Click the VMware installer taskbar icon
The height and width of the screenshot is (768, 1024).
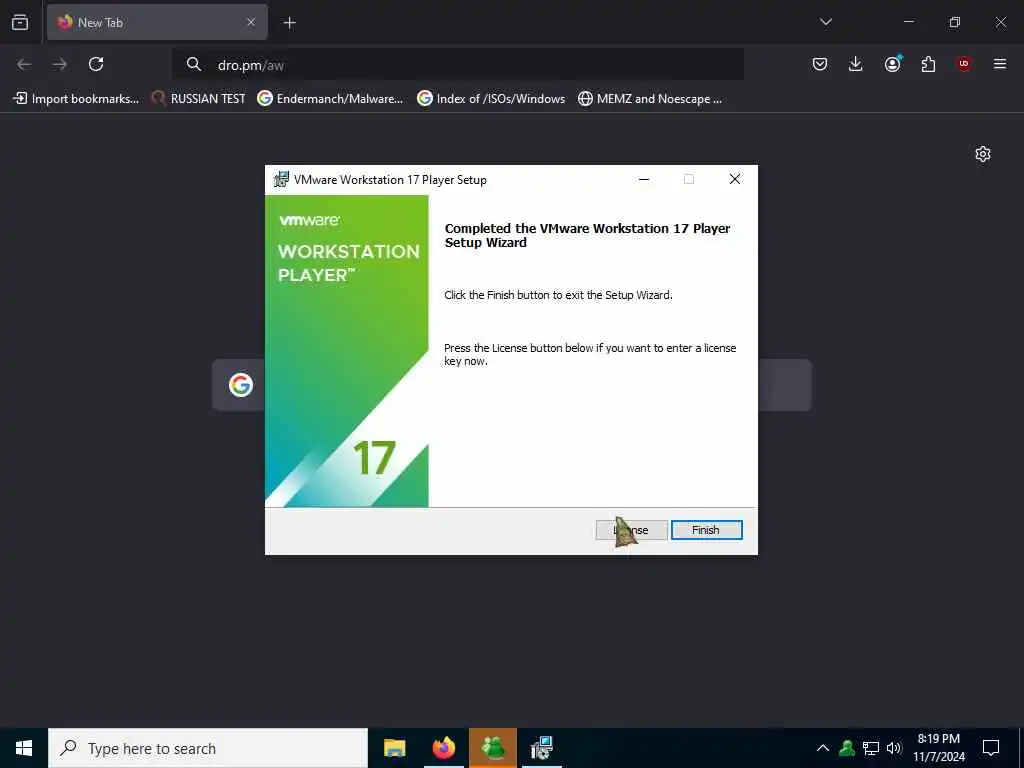(542, 748)
